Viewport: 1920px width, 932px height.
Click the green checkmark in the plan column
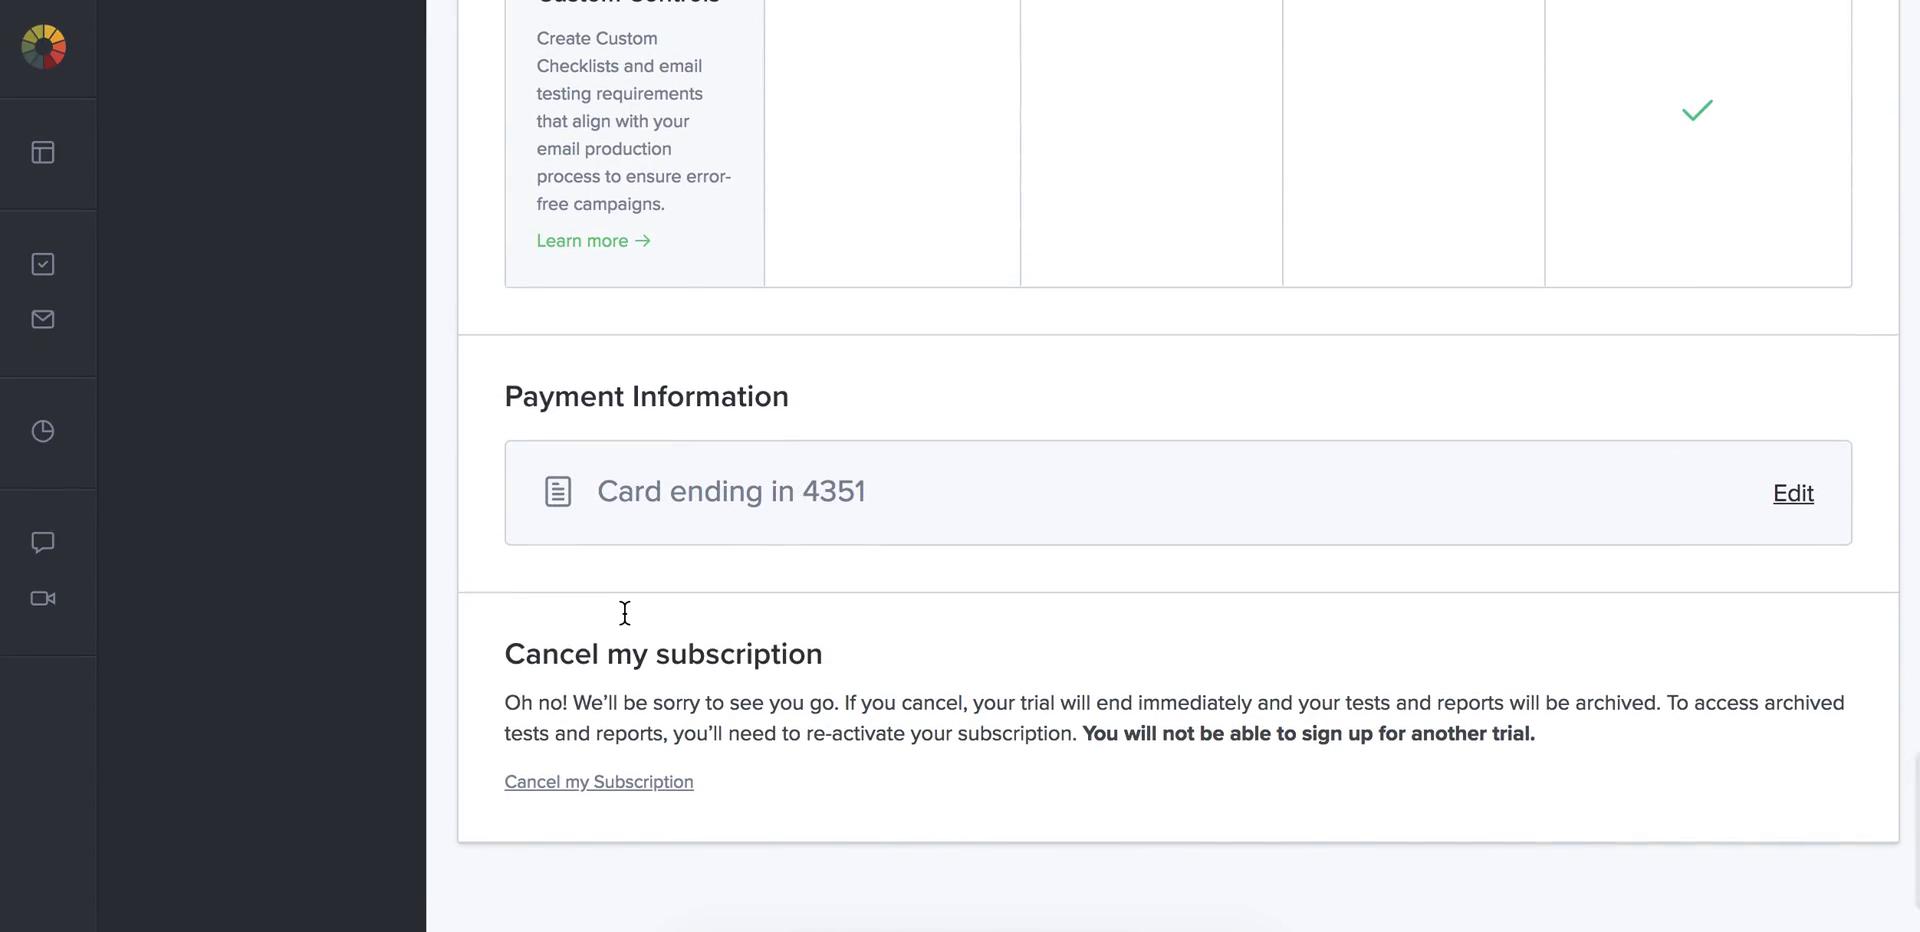[1696, 111]
